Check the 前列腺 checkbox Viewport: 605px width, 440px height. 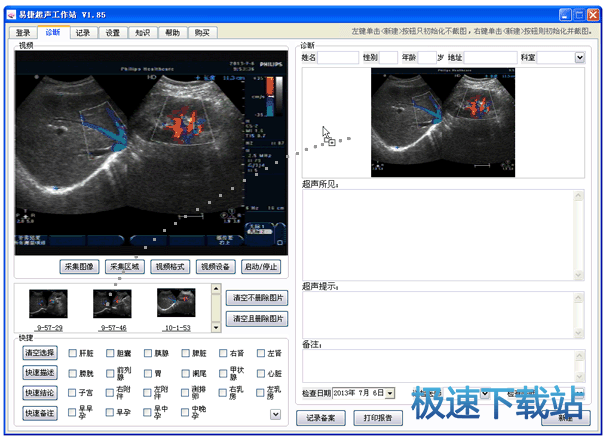pyautogui.click(x=110, y=373)
